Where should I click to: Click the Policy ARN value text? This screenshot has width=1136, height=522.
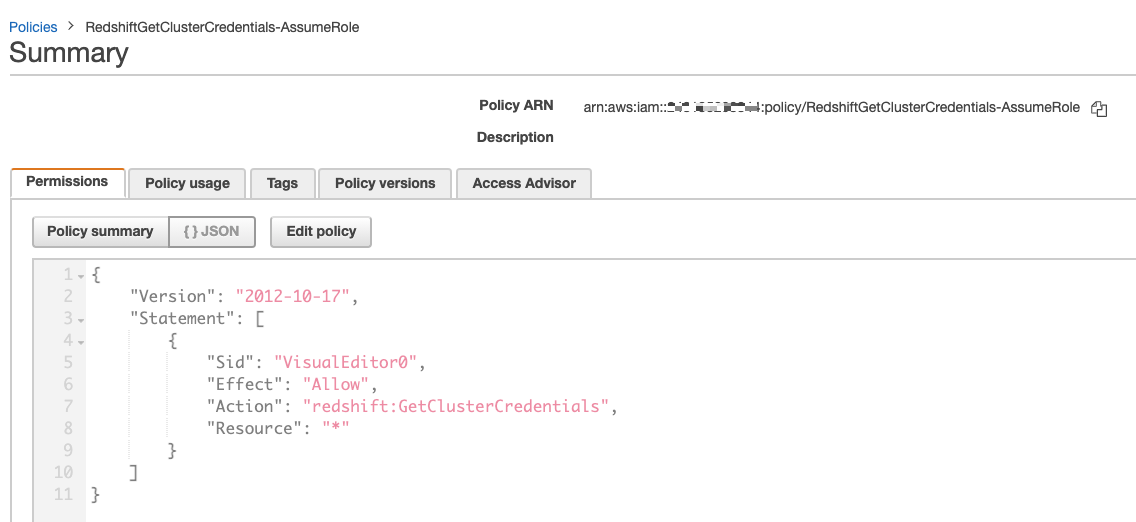tap(832, 108)
